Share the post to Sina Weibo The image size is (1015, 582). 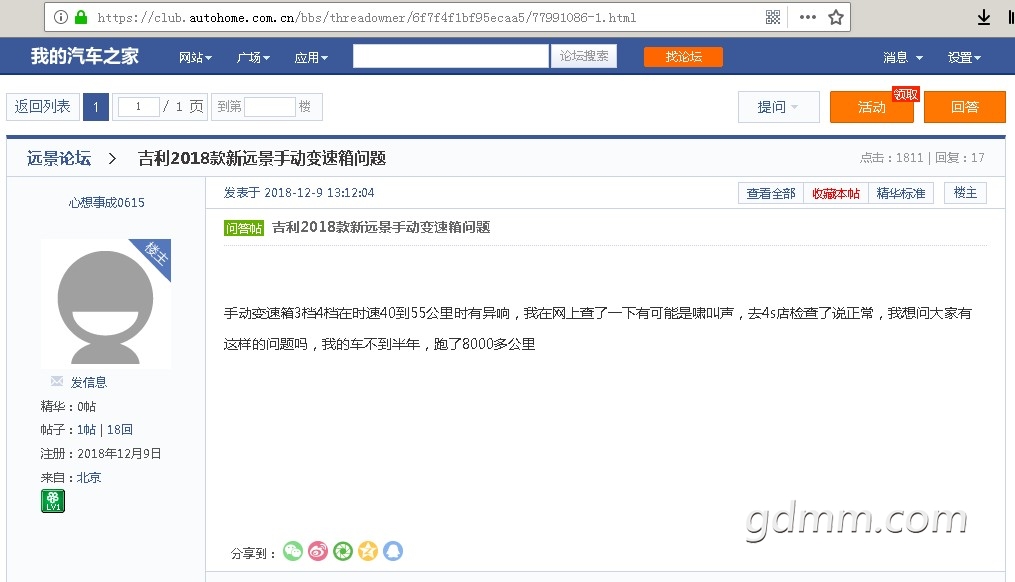click(x=318, y=551)
